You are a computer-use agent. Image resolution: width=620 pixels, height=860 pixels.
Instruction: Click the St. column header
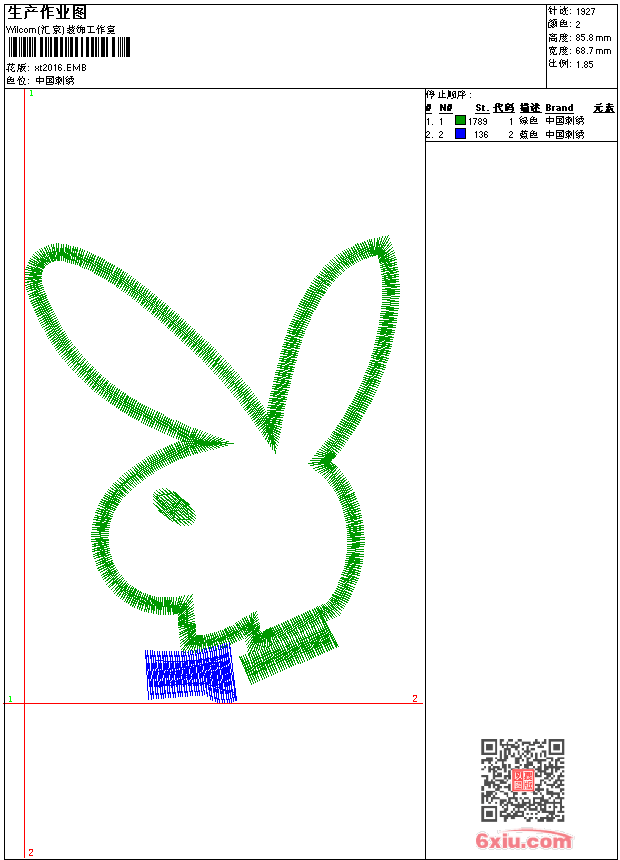pos(482,108)
